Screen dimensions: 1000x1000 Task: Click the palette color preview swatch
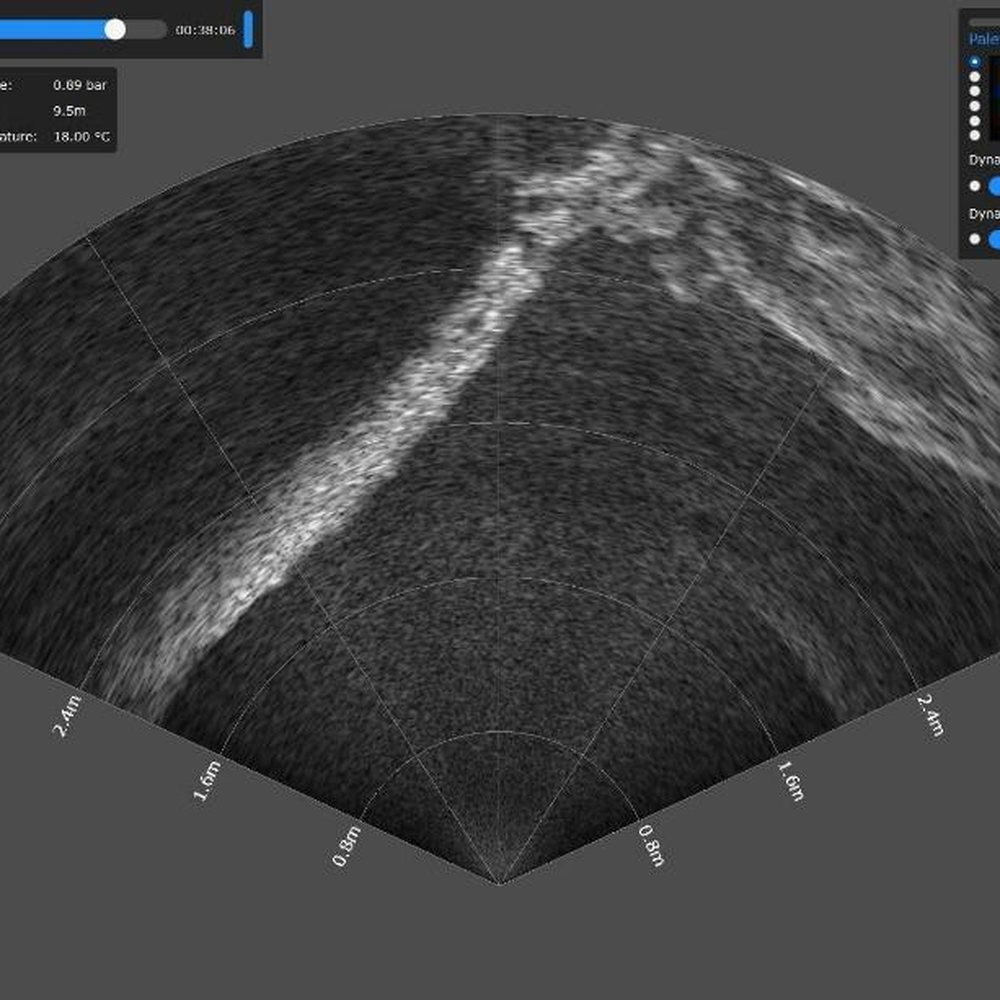(994, 98)
